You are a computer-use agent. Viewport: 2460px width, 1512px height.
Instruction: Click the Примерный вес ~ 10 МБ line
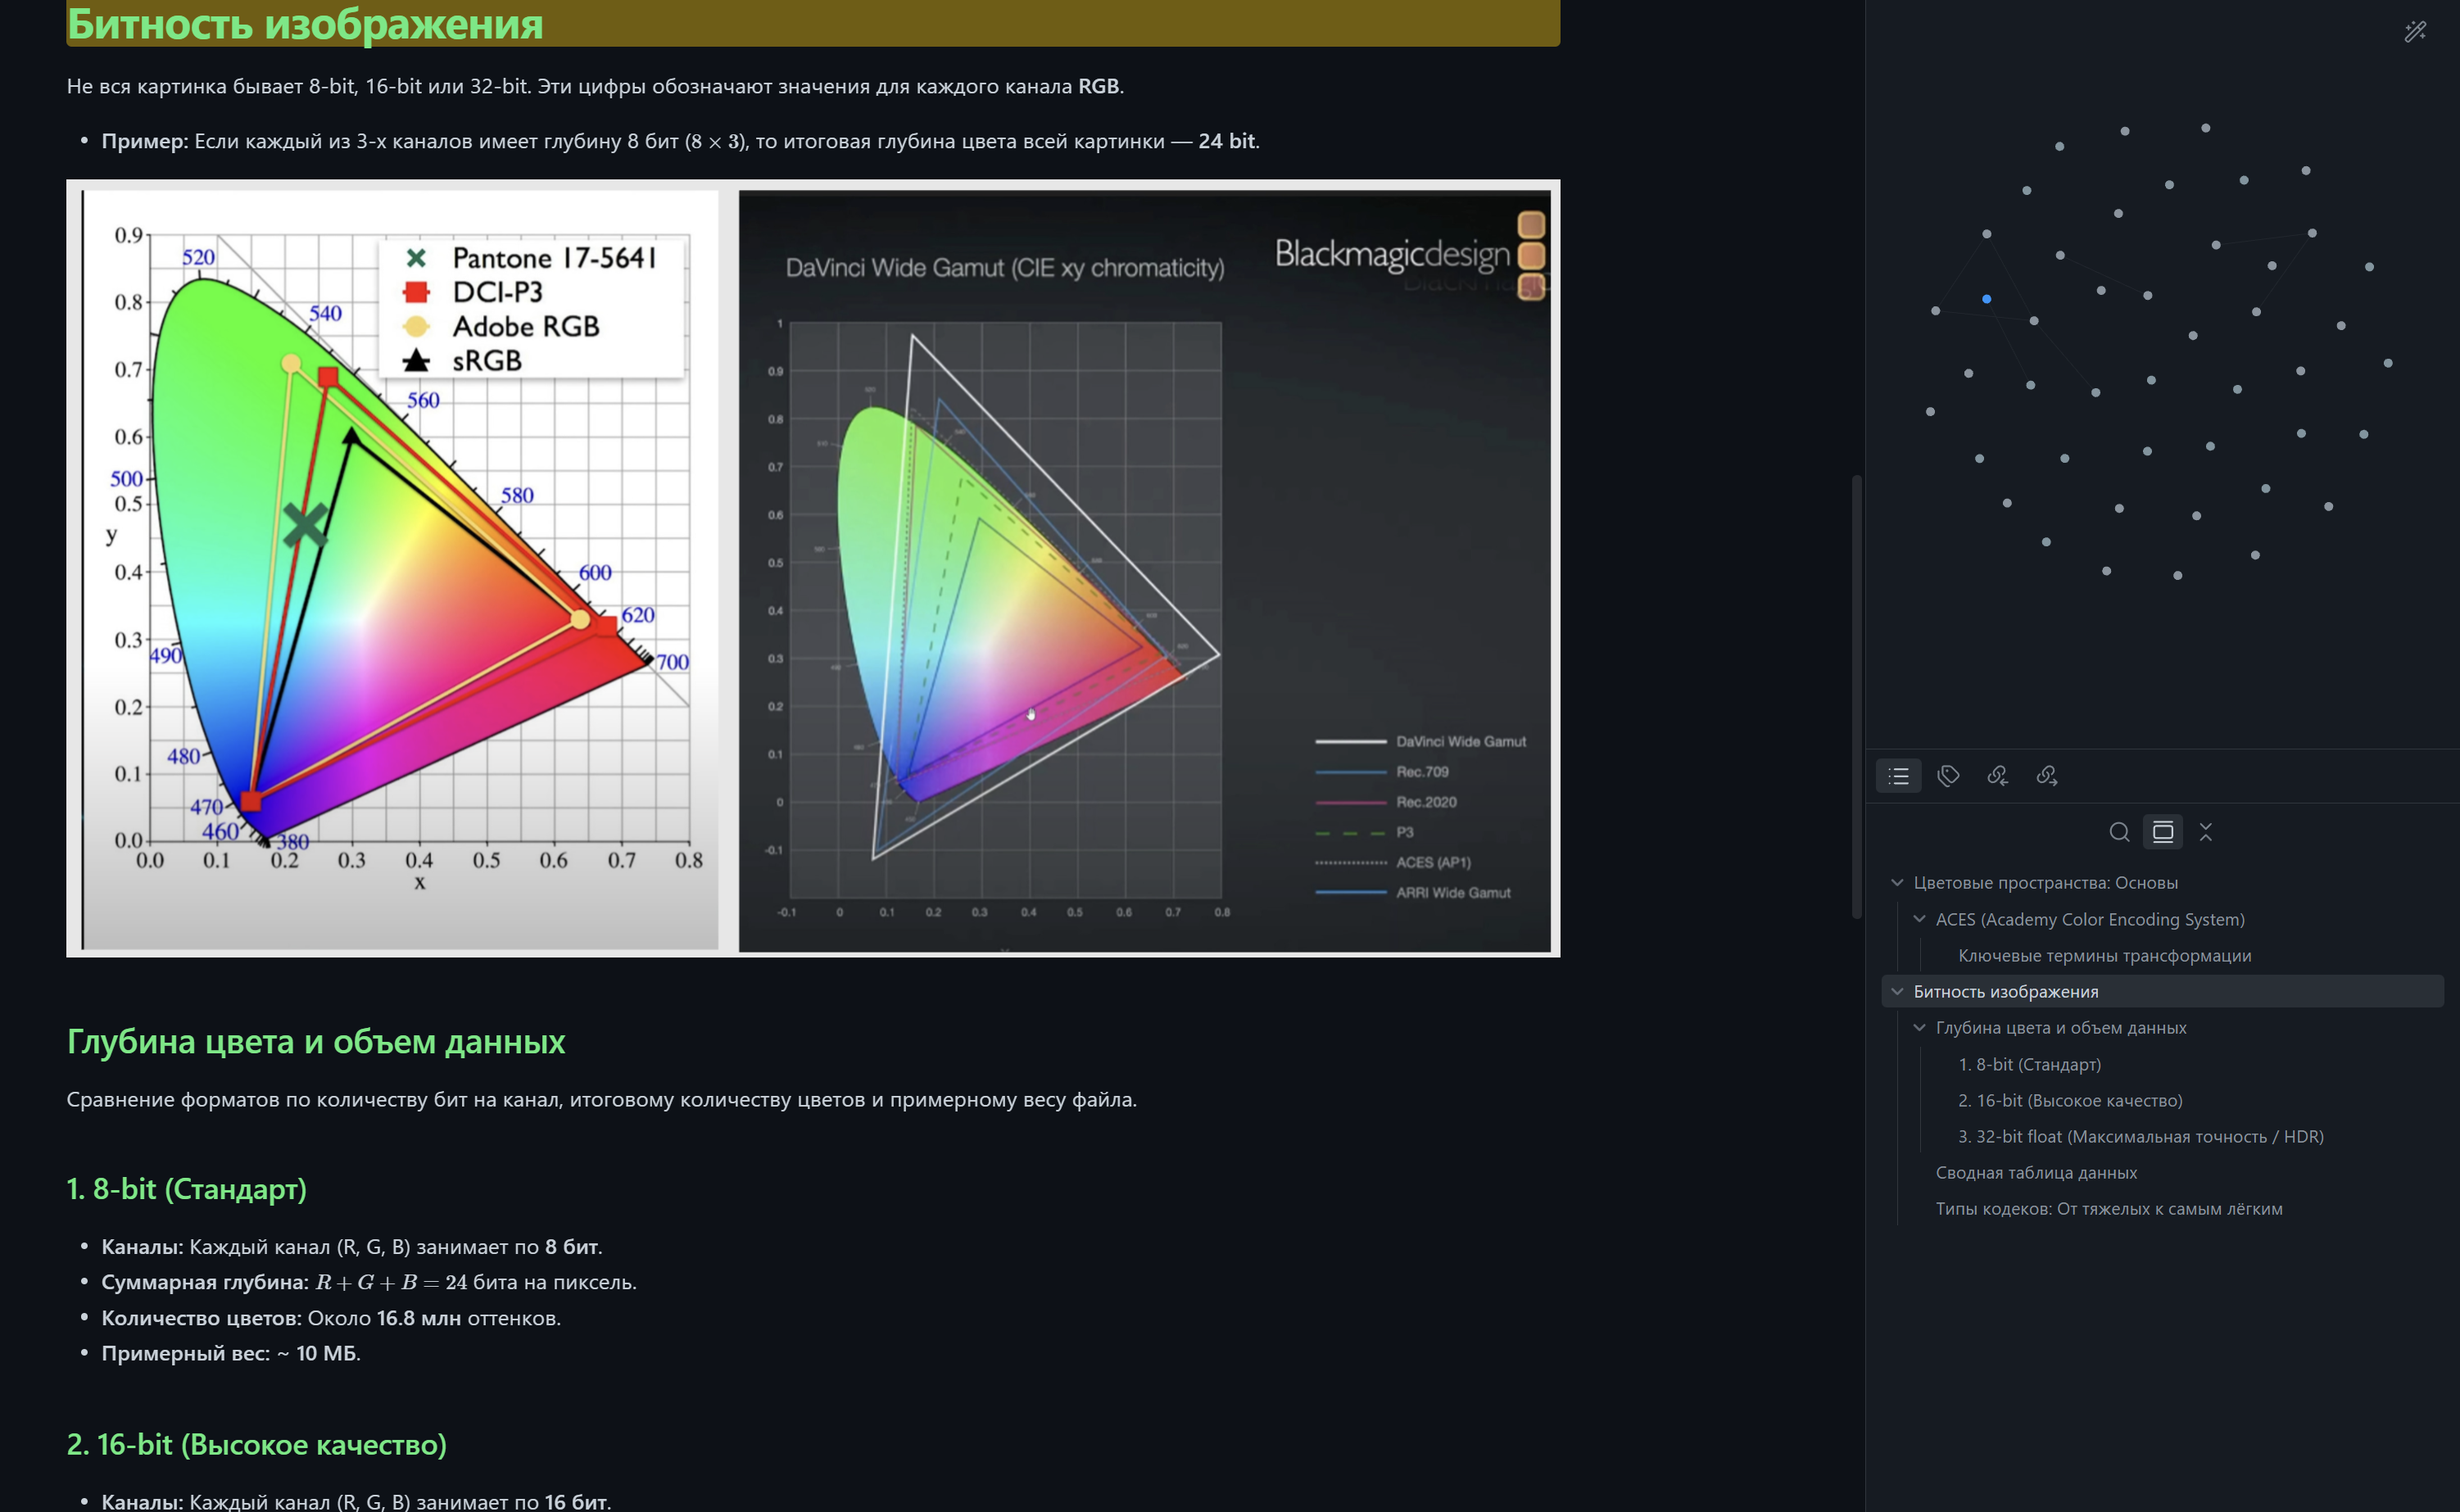point(231,1354)
